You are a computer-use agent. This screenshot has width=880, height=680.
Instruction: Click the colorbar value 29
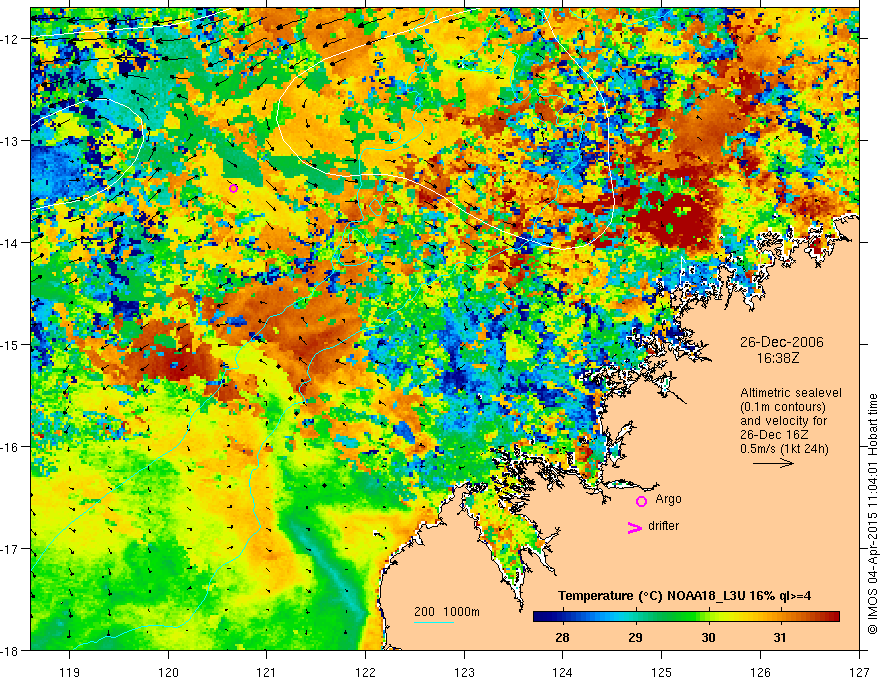pos(635,637)
